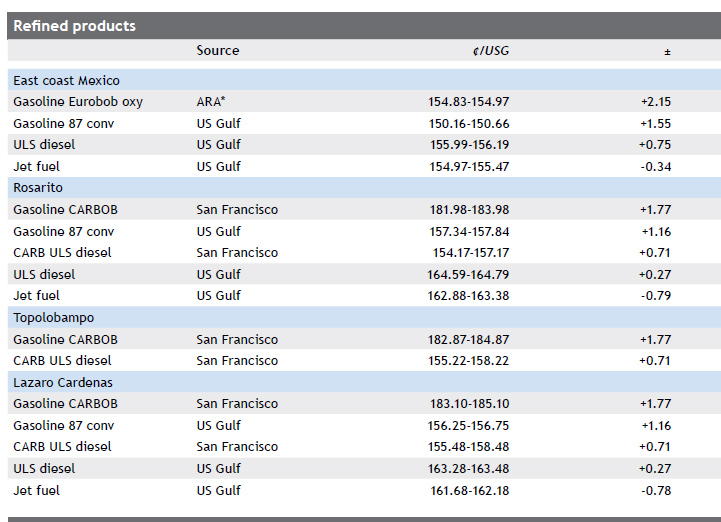Screen dimensions: 721x522
Task: Click the Gasoline Eurobob oxy row label
Action: pyautogui.click(x=78, y=102)
